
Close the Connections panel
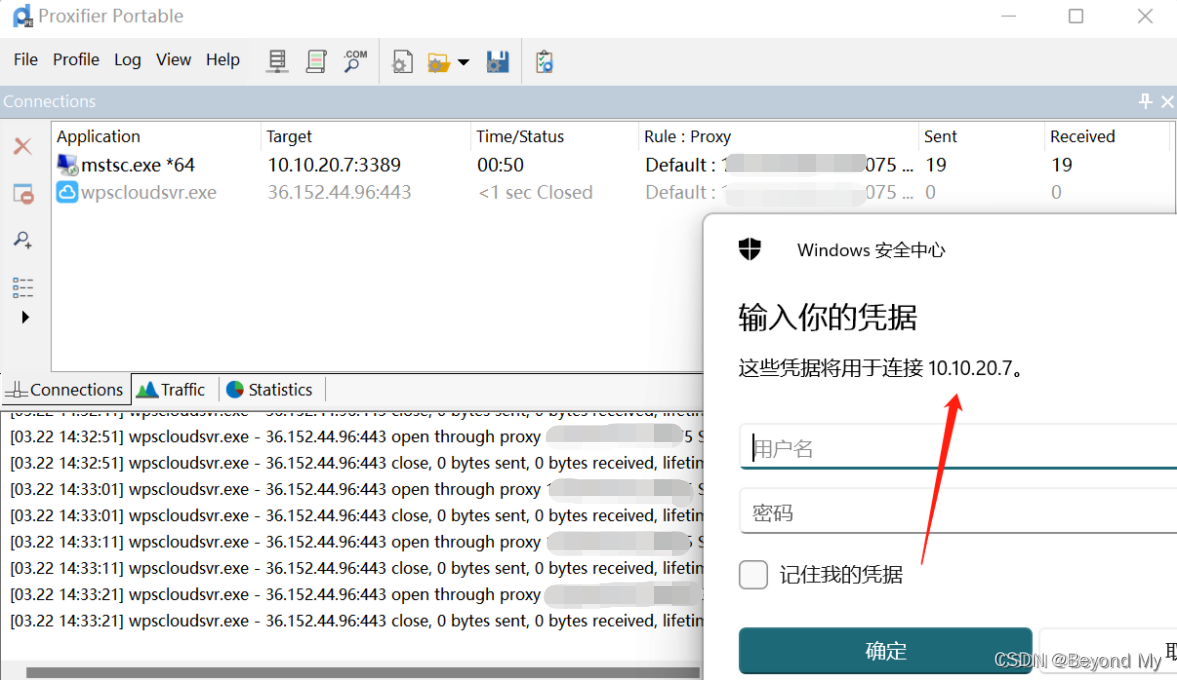pyautogui.click(x=1167, y=101)
